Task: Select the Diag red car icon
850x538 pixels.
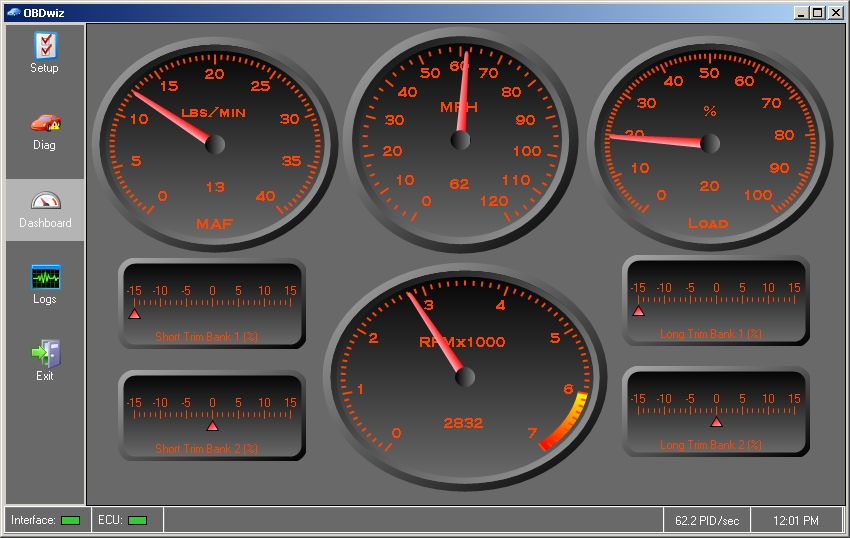Action: [x=46, y=123]
